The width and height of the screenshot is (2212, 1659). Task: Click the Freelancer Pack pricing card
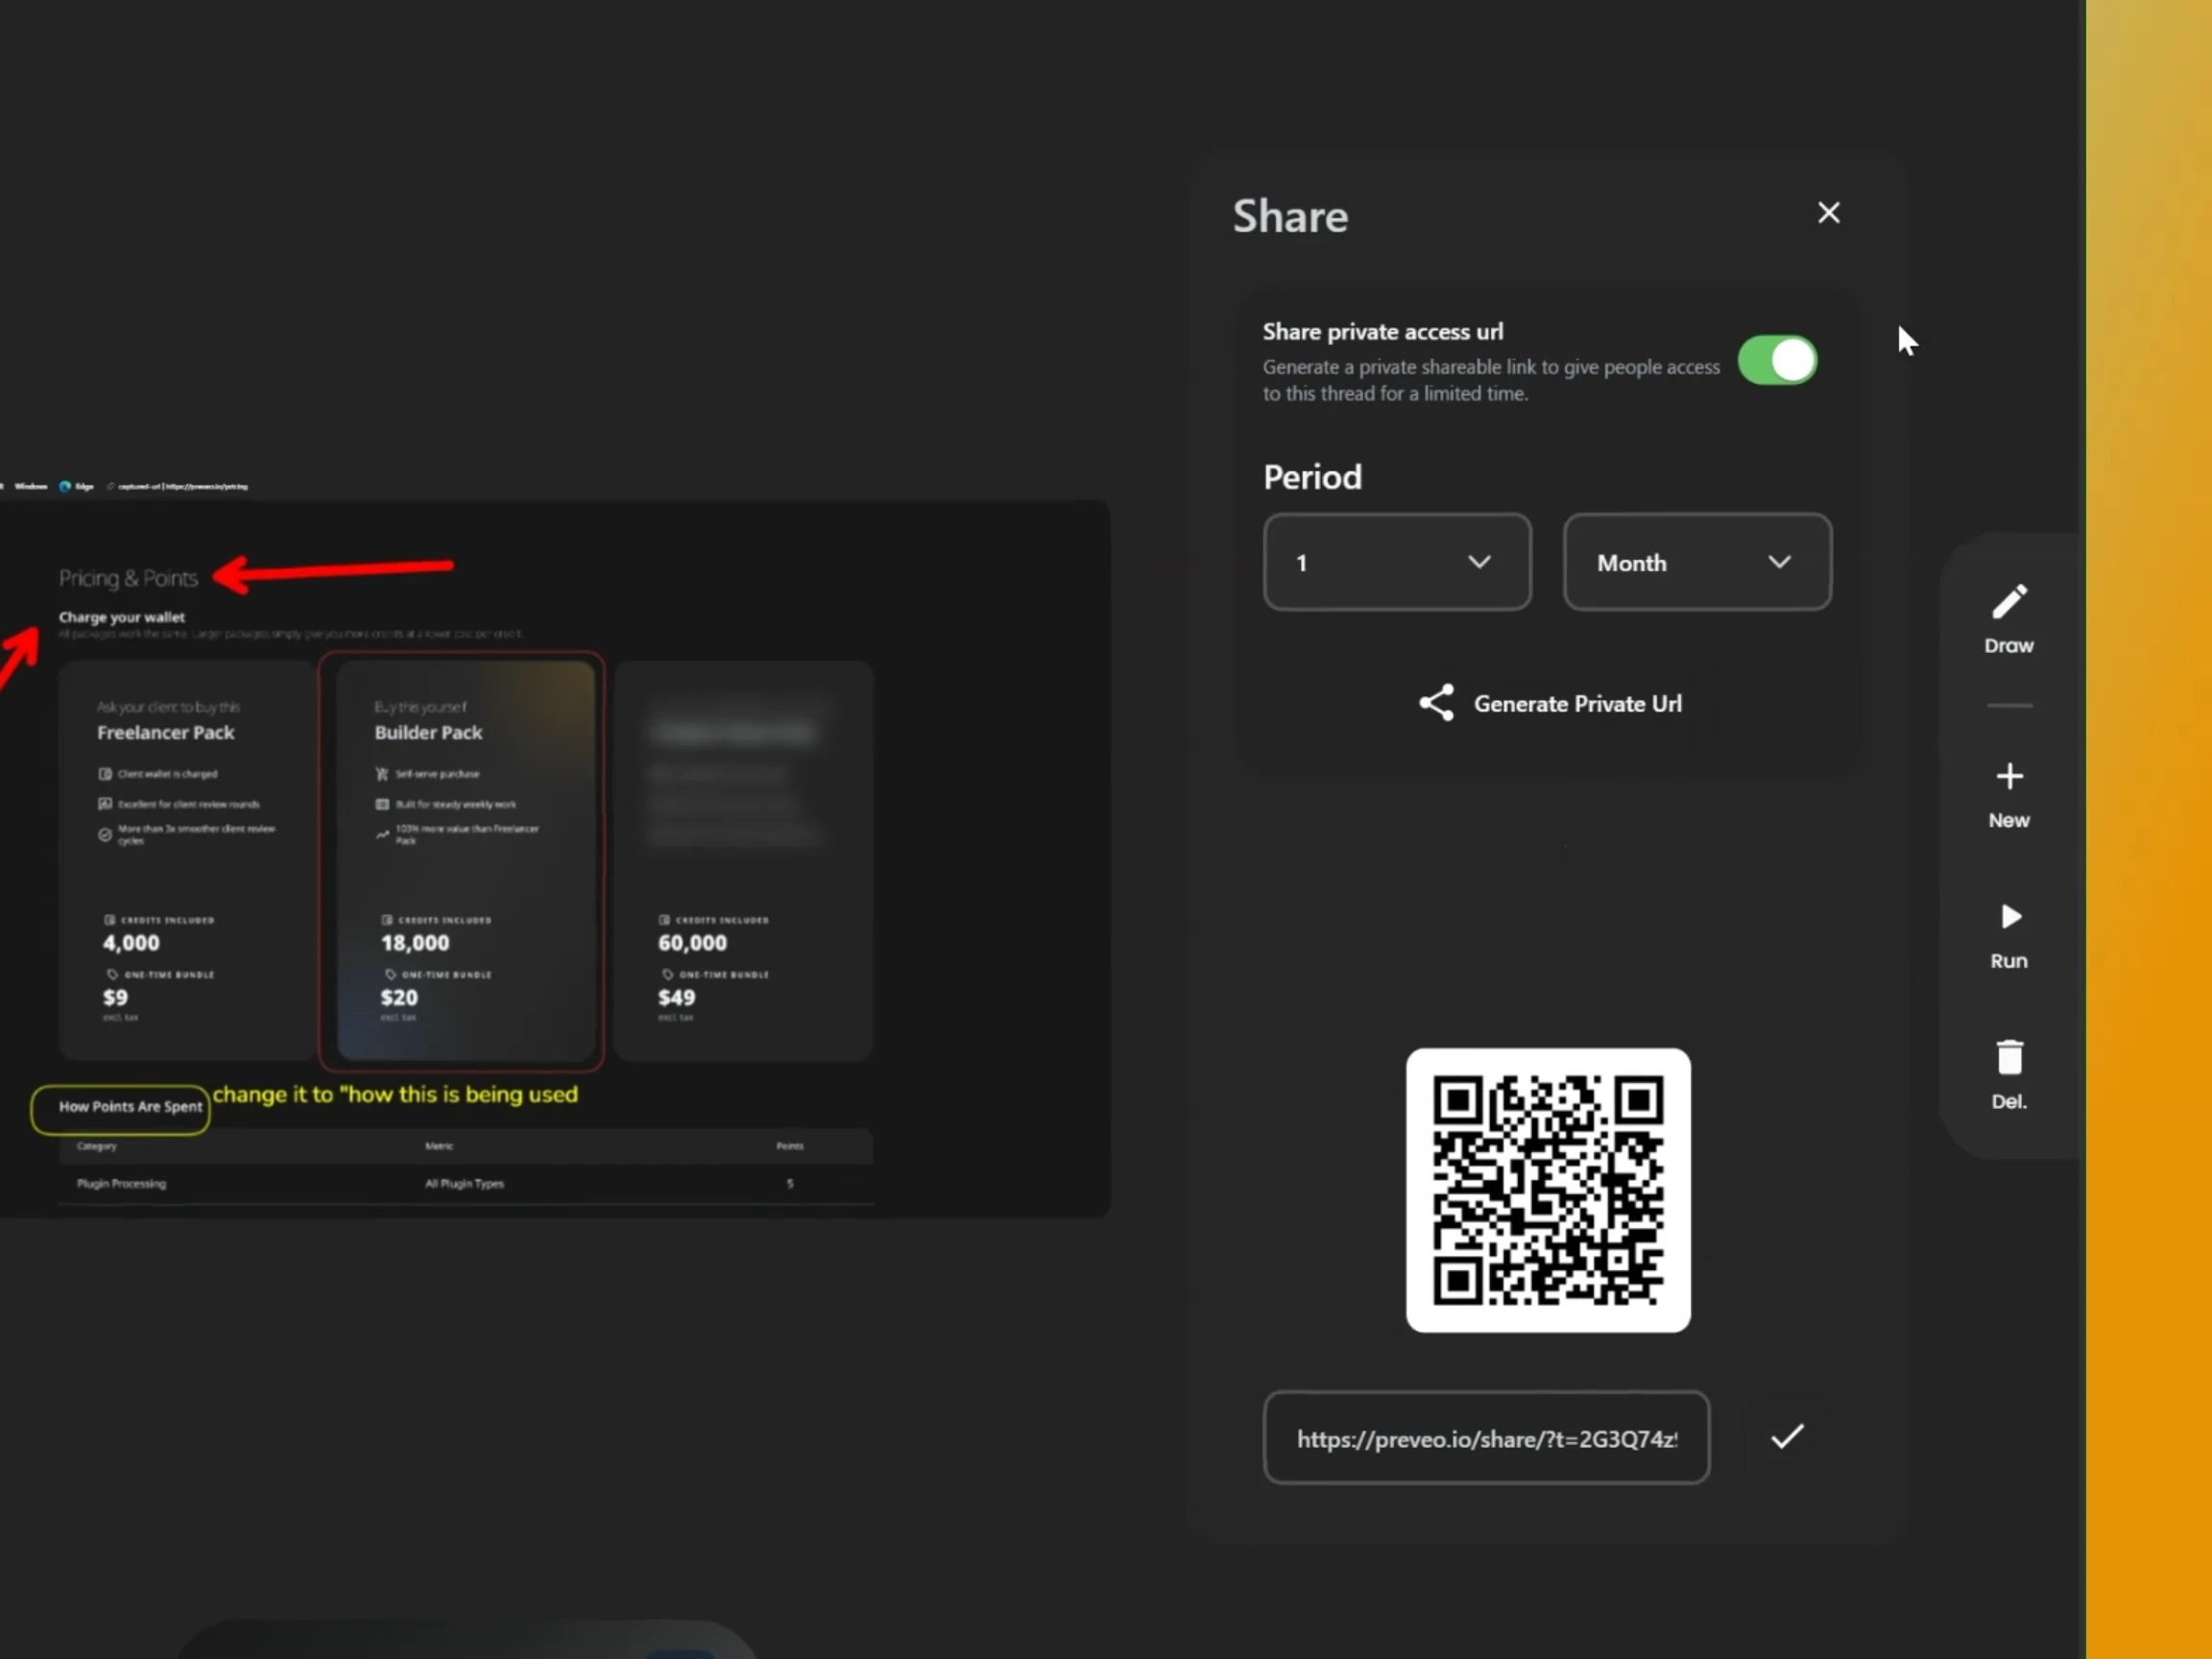(x=186, y=860)
